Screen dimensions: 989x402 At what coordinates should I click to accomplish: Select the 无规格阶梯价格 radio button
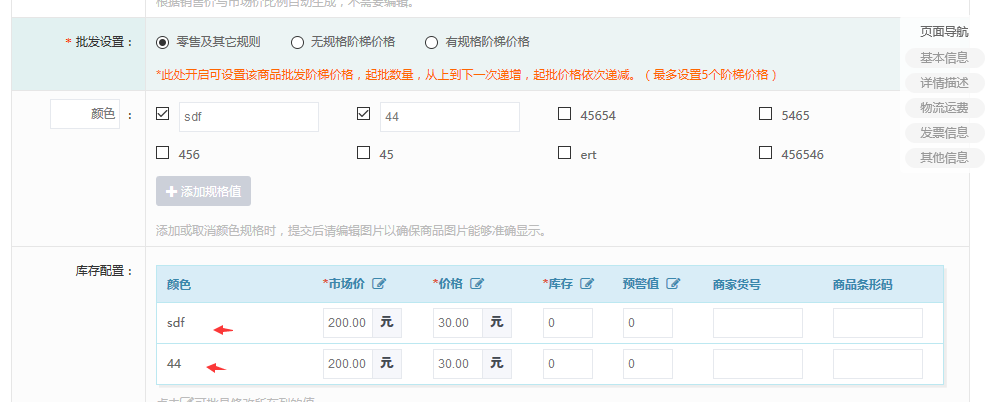pos(297,43)
